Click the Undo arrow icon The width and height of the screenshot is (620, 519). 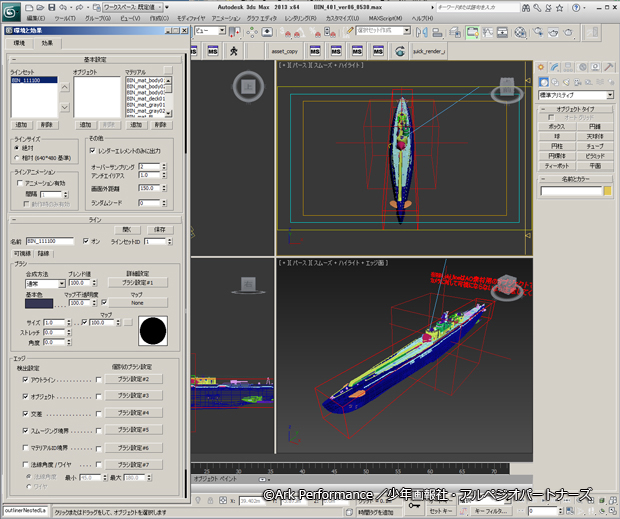[62, 8]
